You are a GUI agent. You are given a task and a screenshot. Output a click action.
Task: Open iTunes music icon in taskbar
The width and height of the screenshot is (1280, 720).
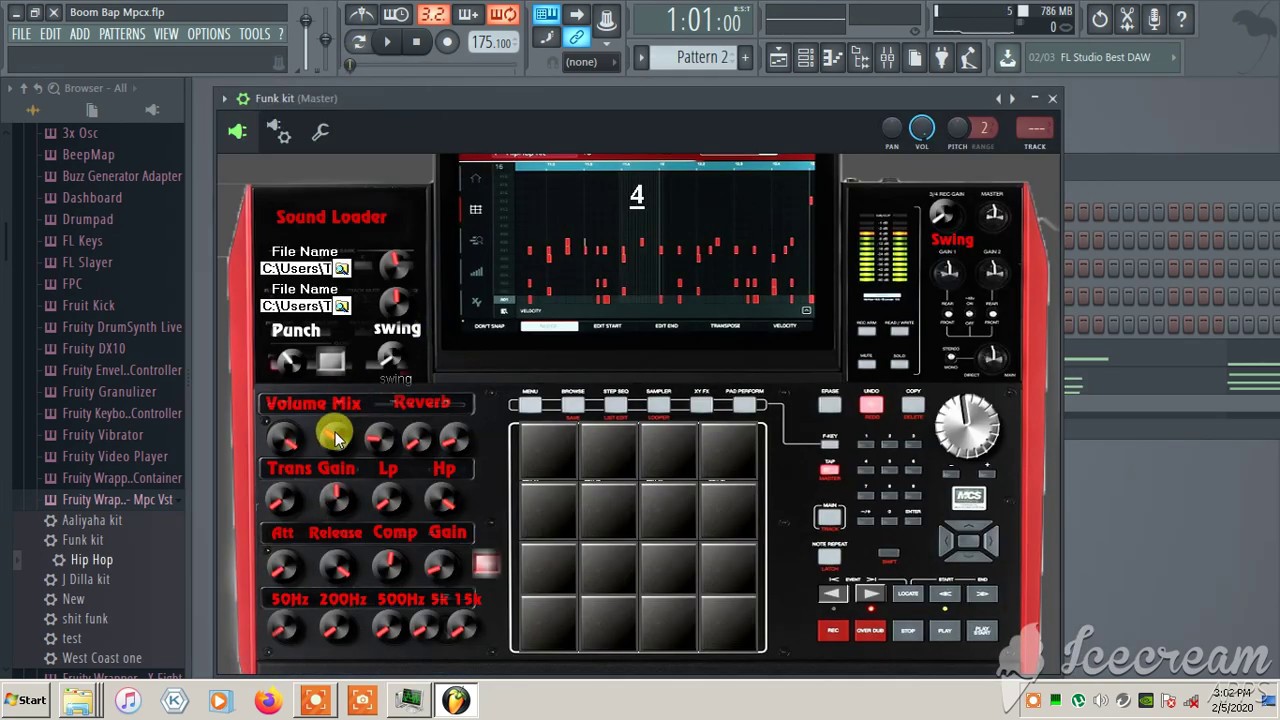click(x=127, y=700)
